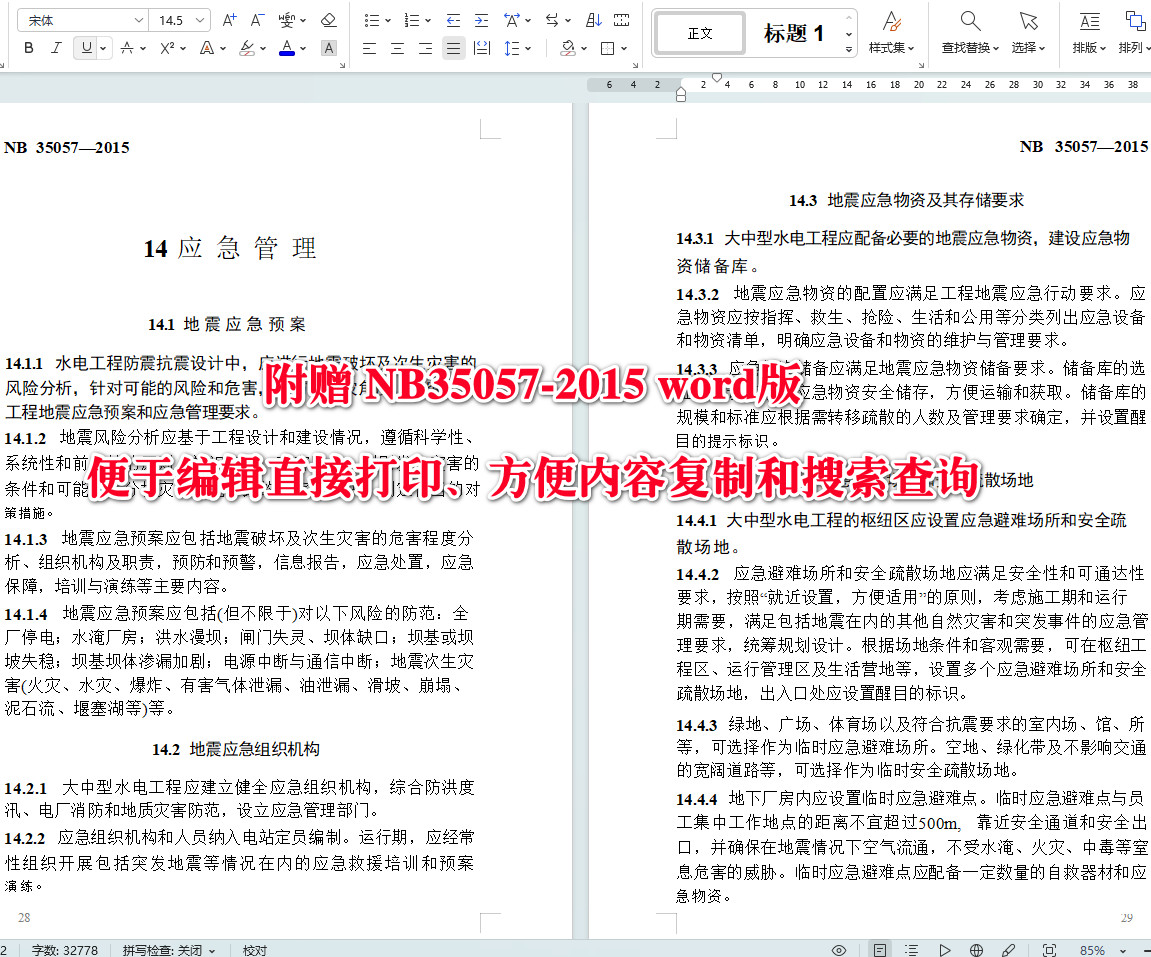Open the 排列 arrange menu
The width and height of the screenshot is (1151, 957).
point(1133,32)
